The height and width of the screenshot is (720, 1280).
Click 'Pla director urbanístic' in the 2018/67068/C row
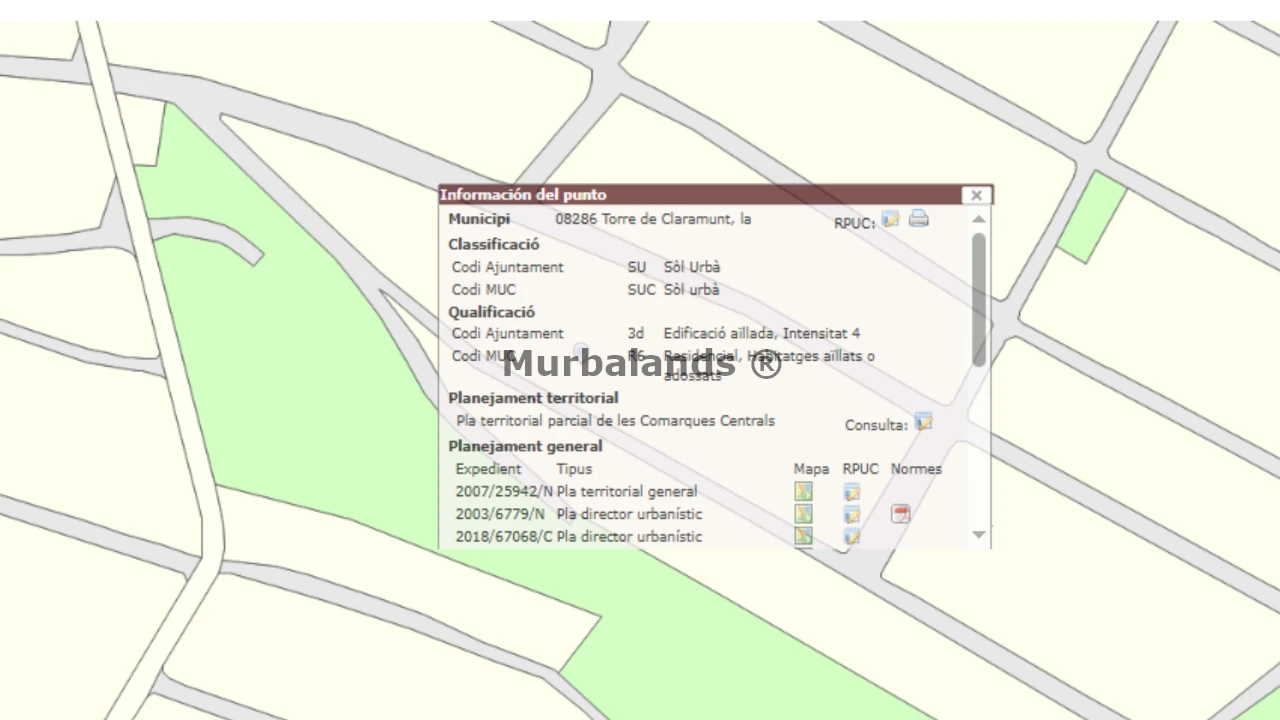(630, 537)
